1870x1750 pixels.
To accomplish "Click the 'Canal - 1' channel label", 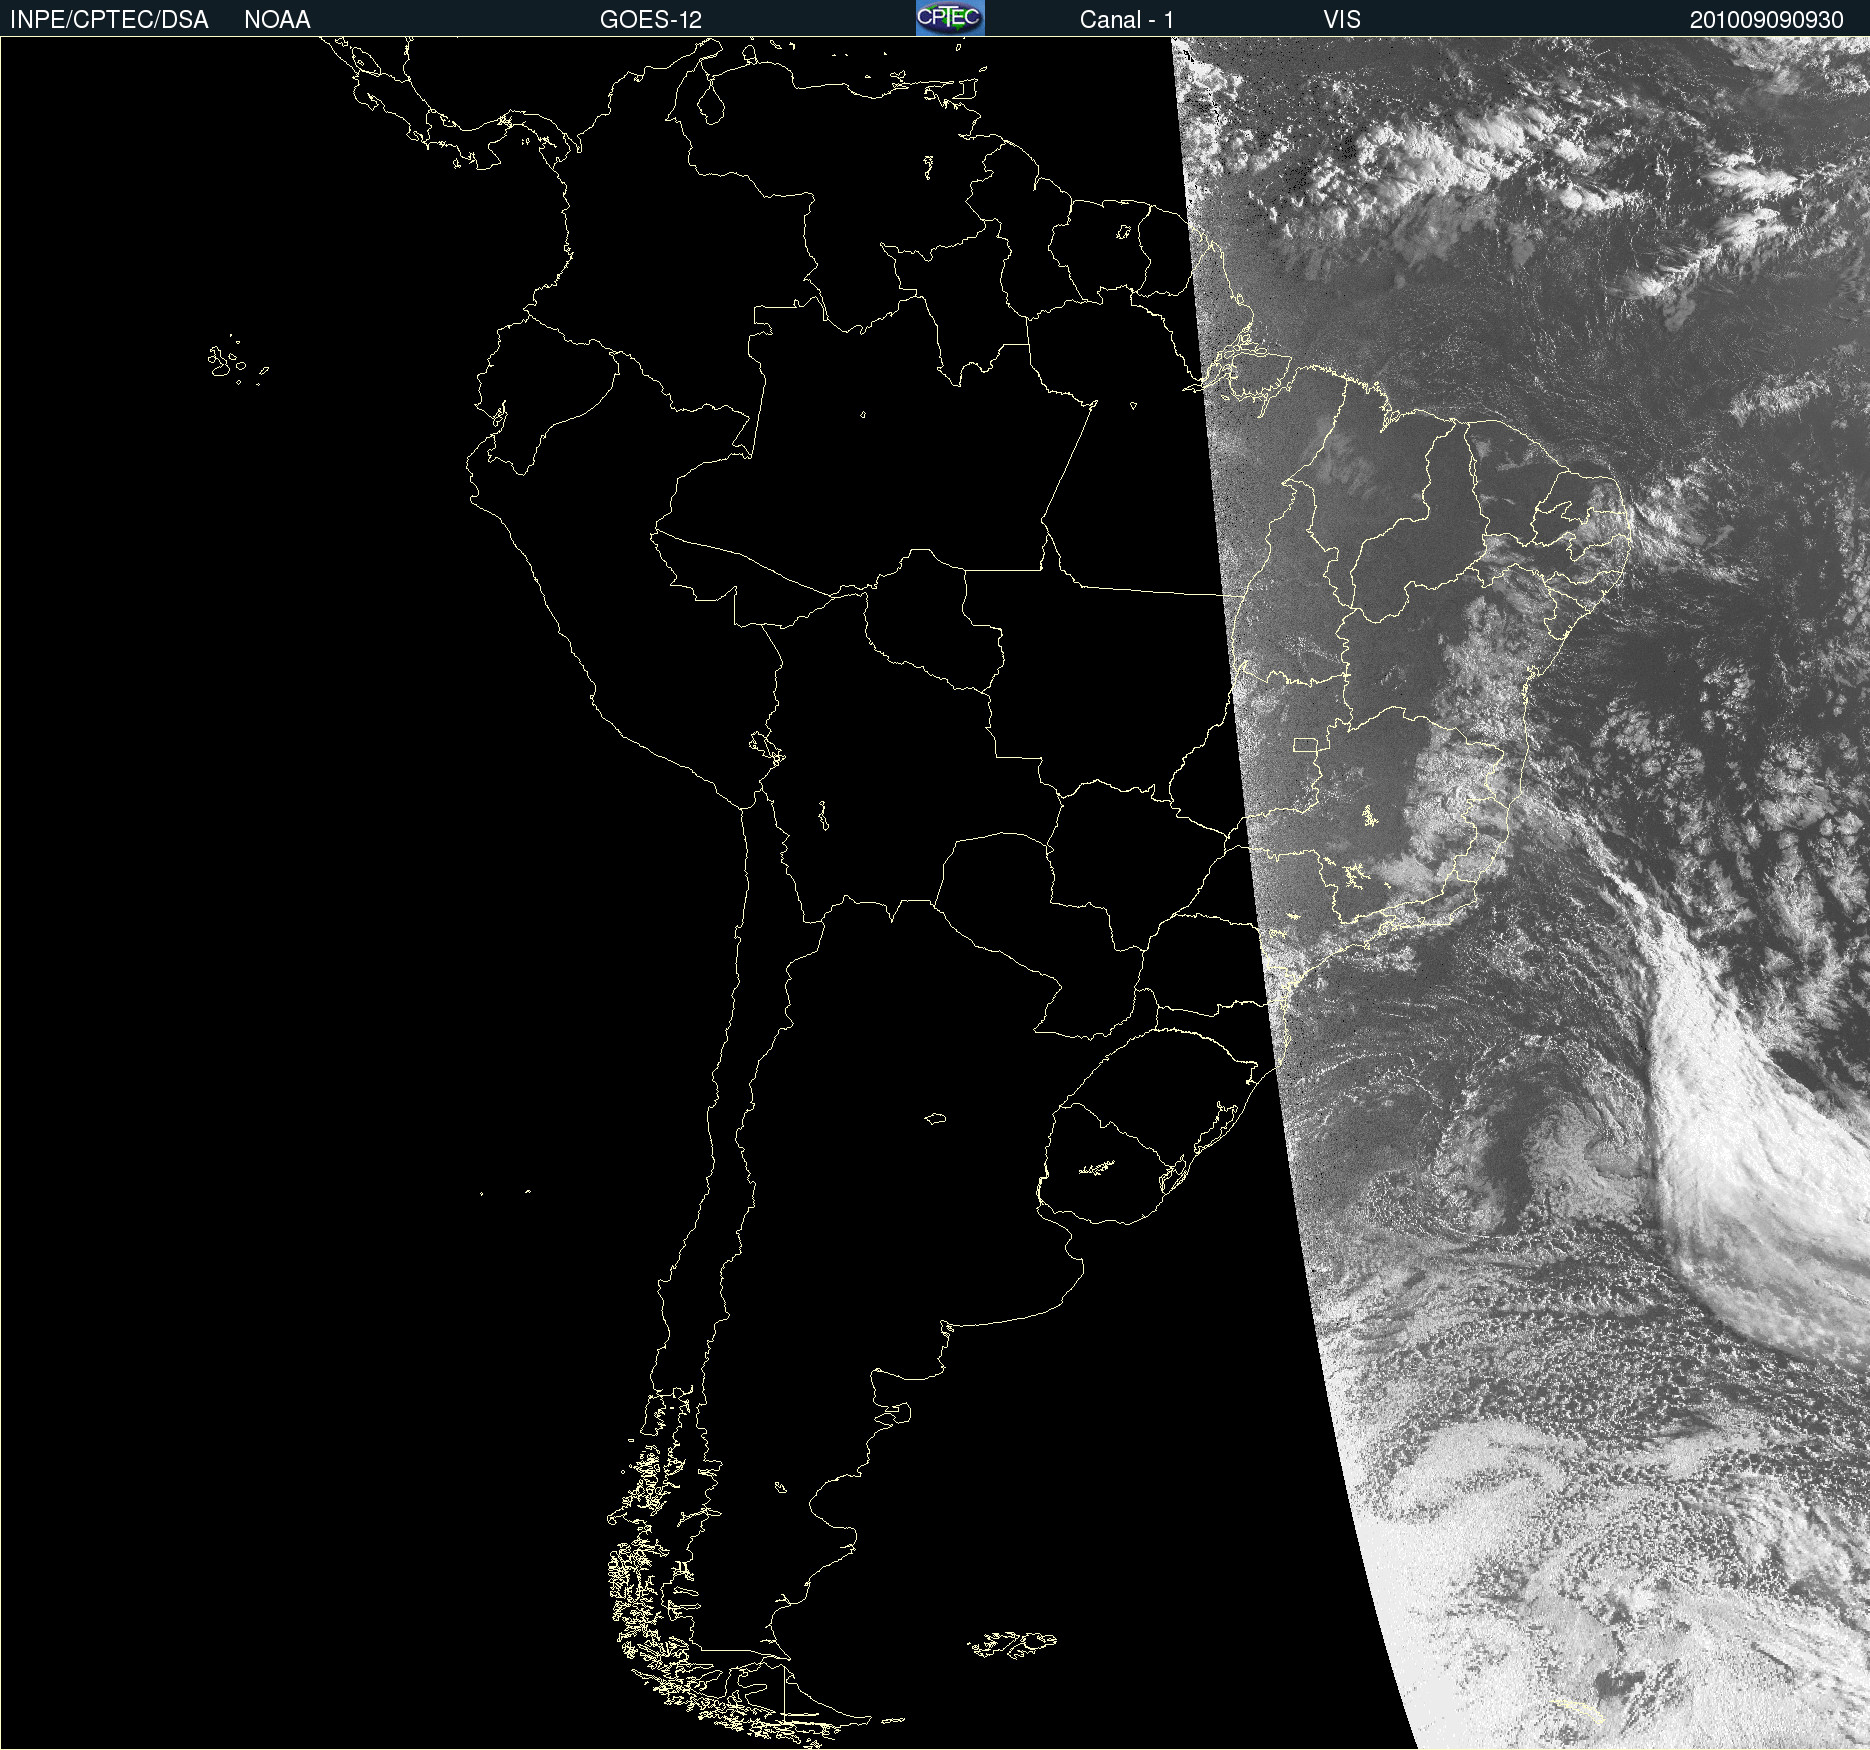I will click(1126, 20).
